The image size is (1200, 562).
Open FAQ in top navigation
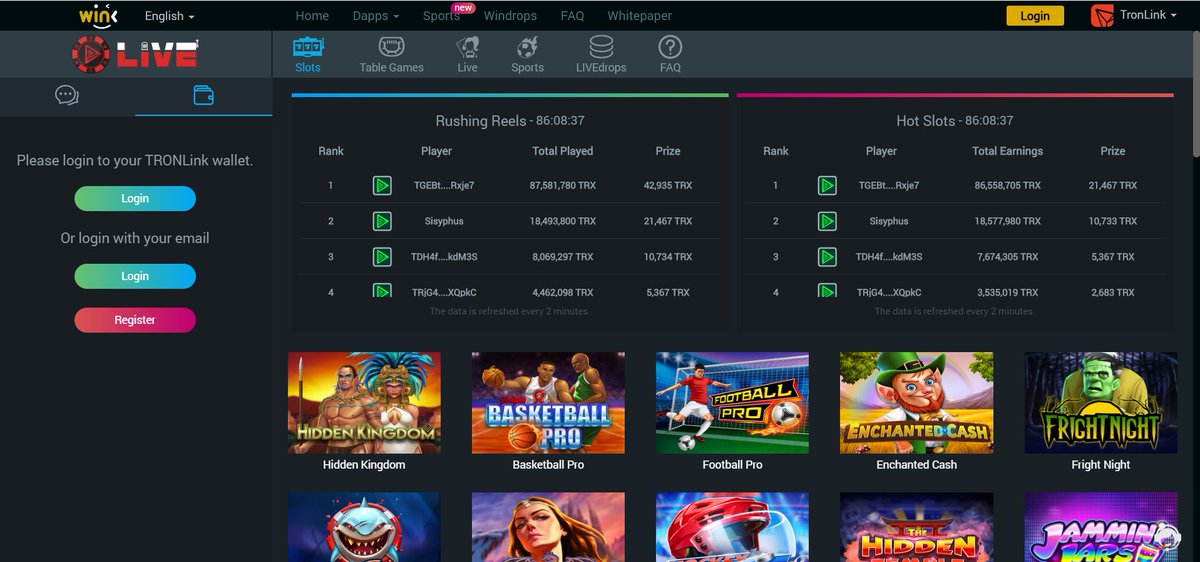pos(572,16)
